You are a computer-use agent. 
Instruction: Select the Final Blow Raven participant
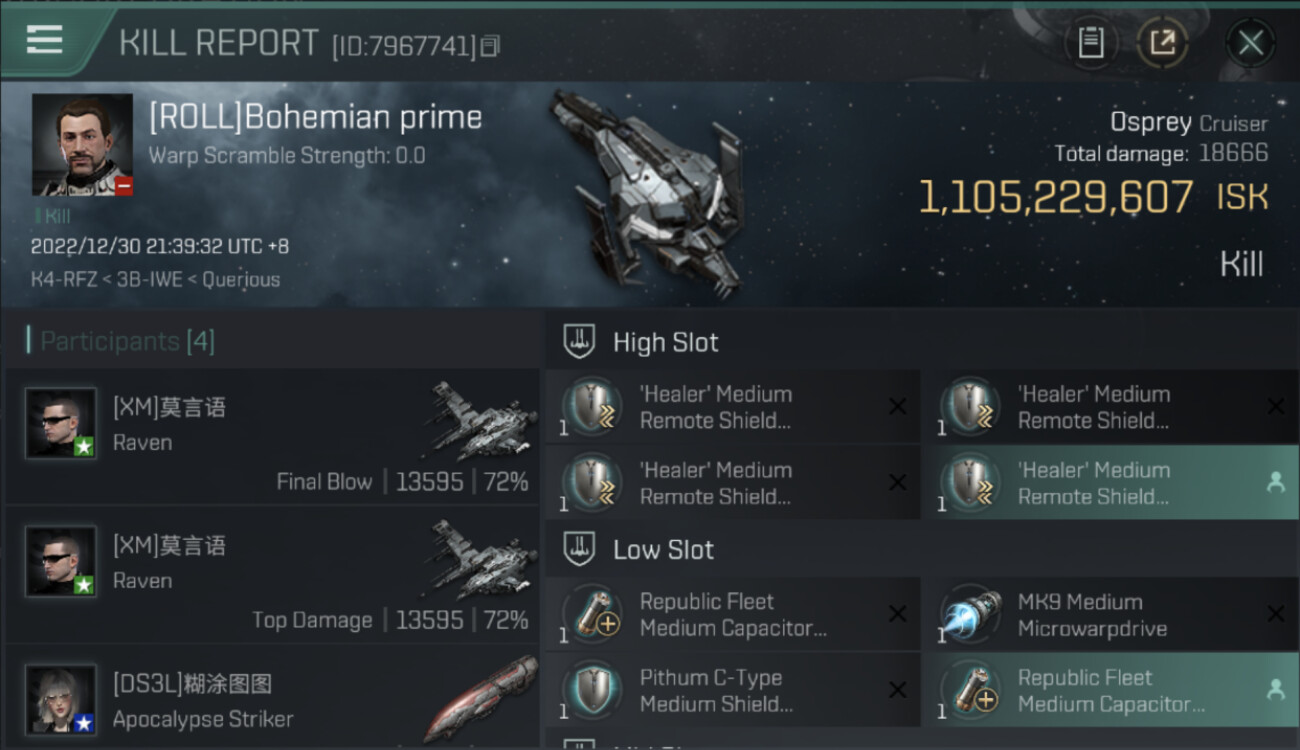pyautogui.click(x=272, y=436)
